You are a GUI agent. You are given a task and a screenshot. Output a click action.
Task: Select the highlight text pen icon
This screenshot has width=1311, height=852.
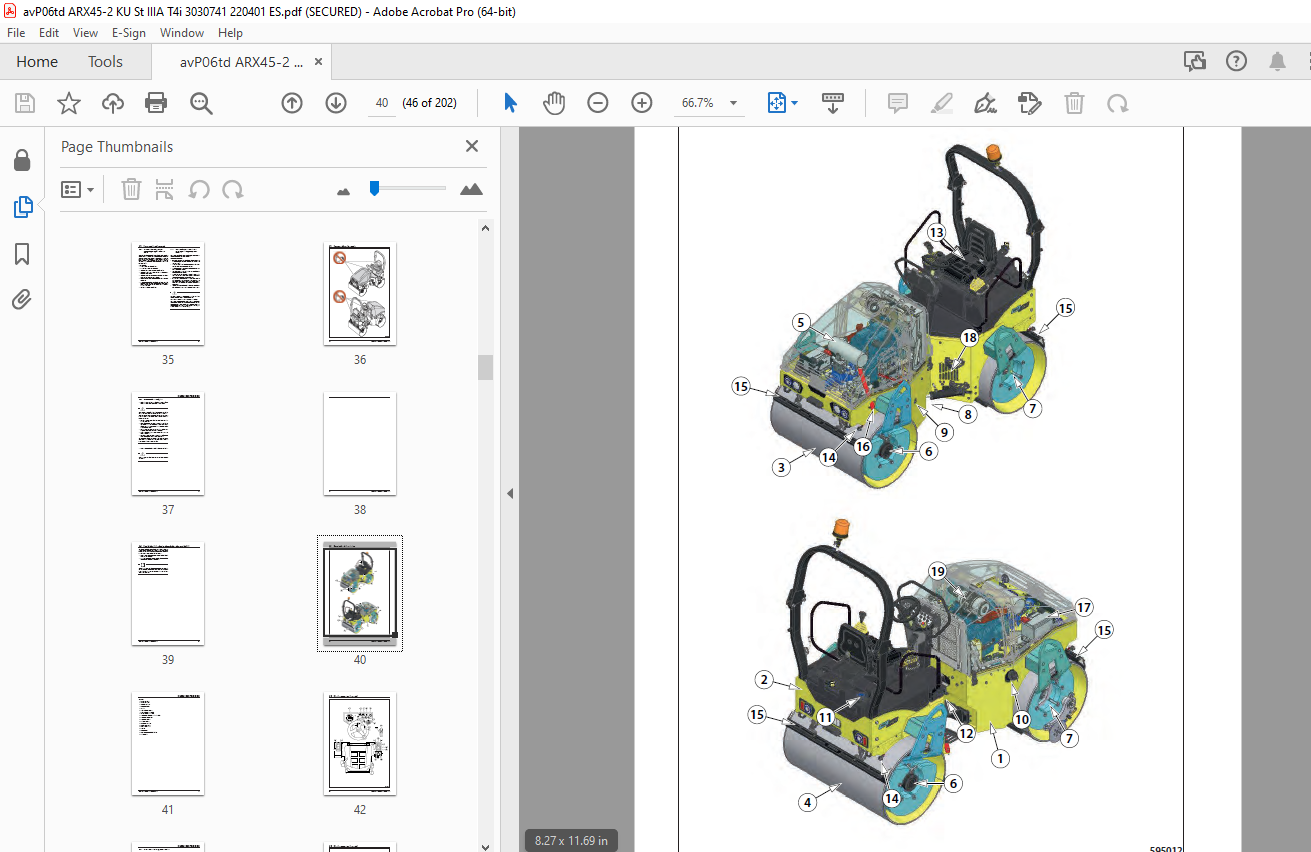942,103
